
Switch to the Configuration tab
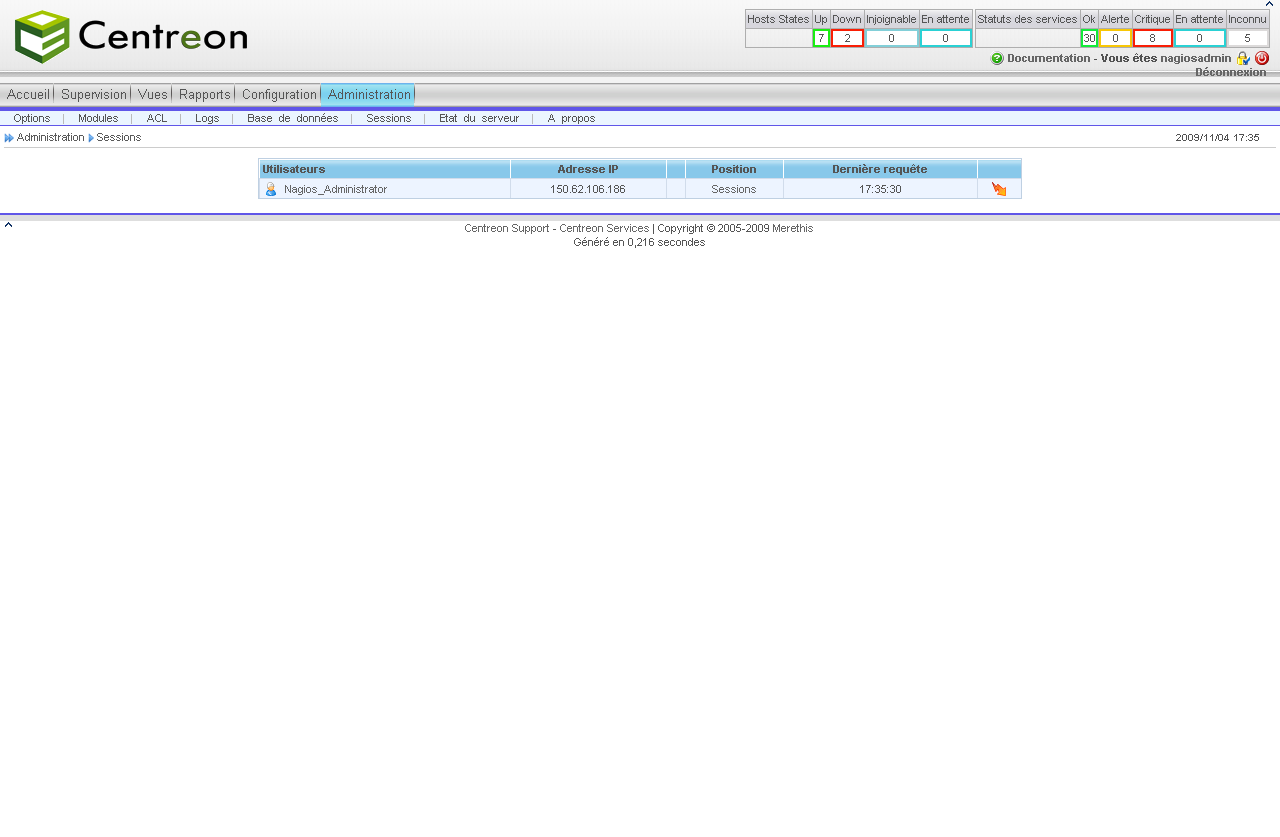pyautogui.click(x=279, y=95)
